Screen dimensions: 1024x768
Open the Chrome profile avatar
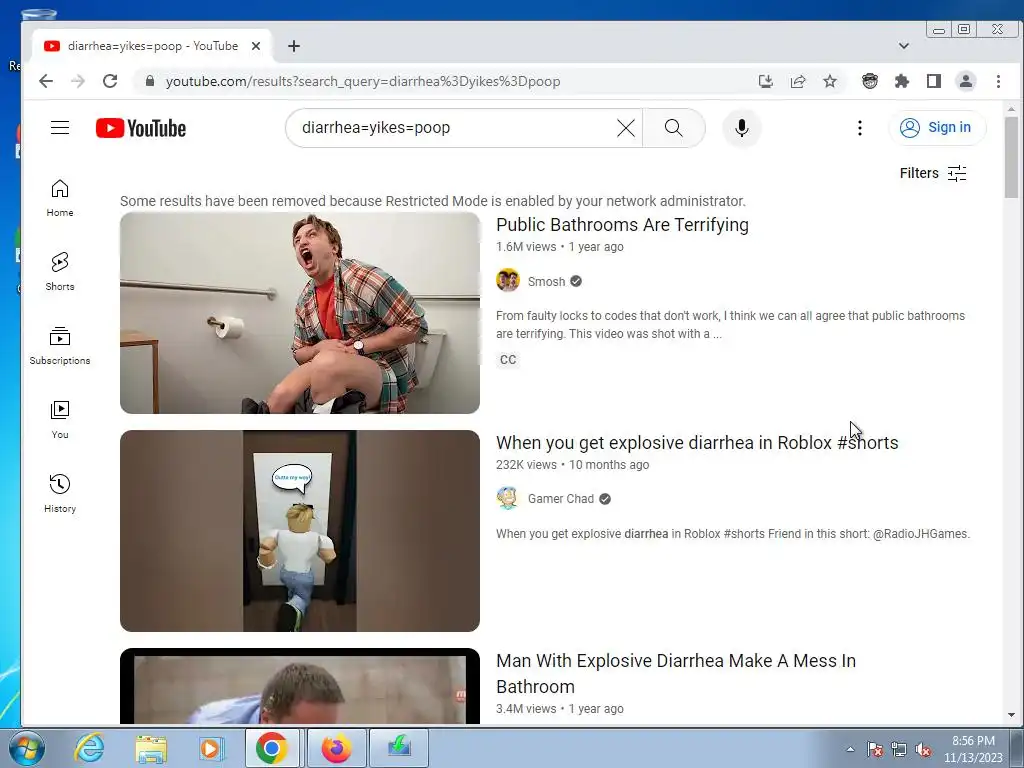[x=965, y=81]
